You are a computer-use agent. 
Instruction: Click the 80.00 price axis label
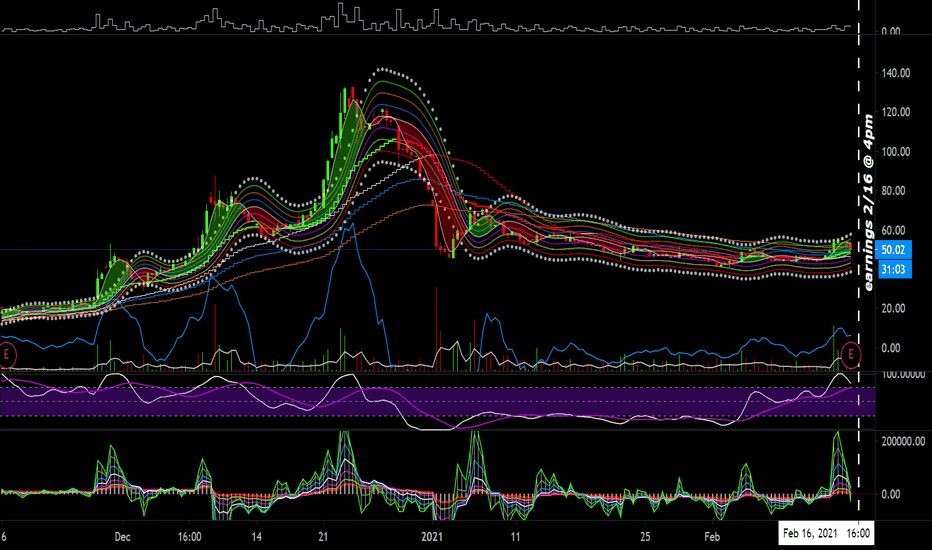[894, 191]
